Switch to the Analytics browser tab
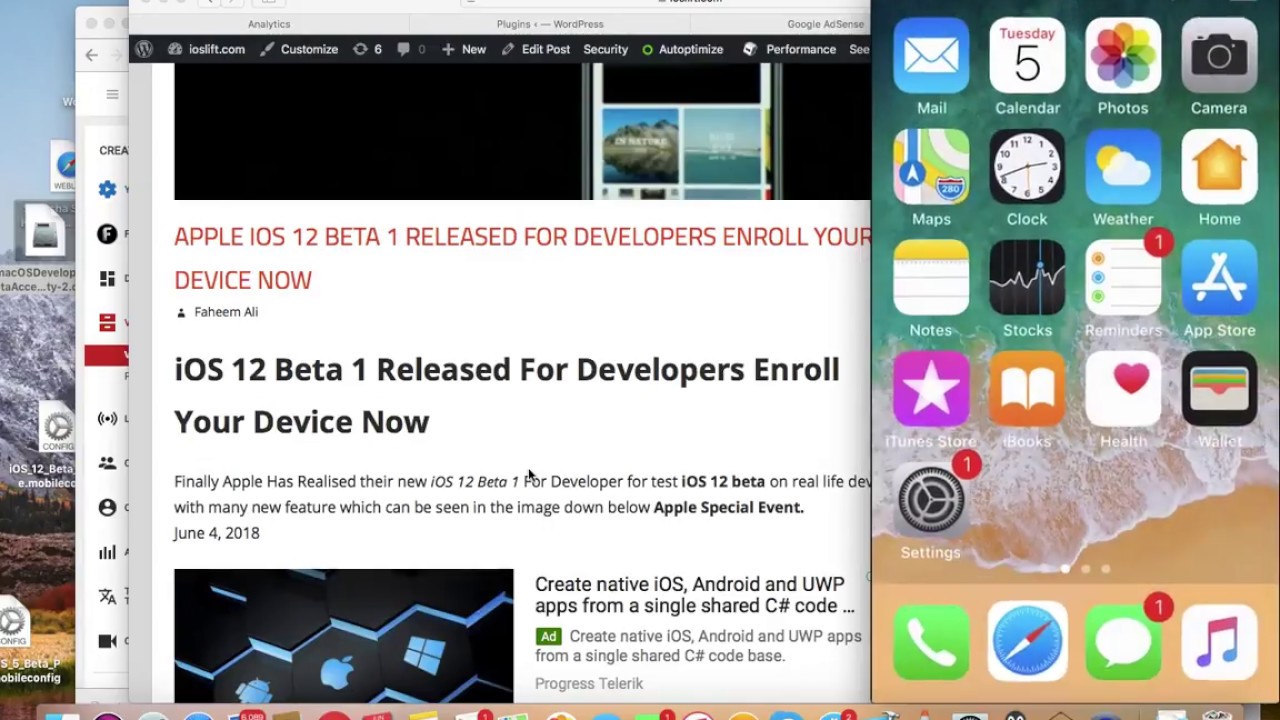1280x720 pixels. [x=269, y=24]
